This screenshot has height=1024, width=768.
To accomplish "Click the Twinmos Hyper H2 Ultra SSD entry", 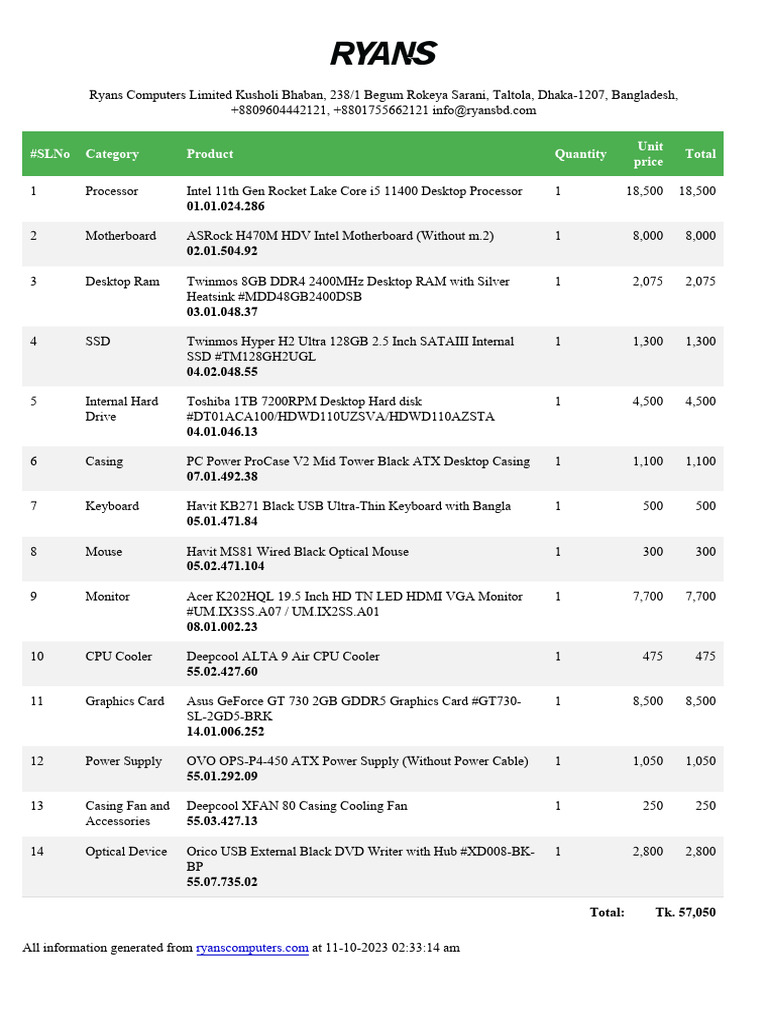I will pyautogui.click(x=350, y=342).
